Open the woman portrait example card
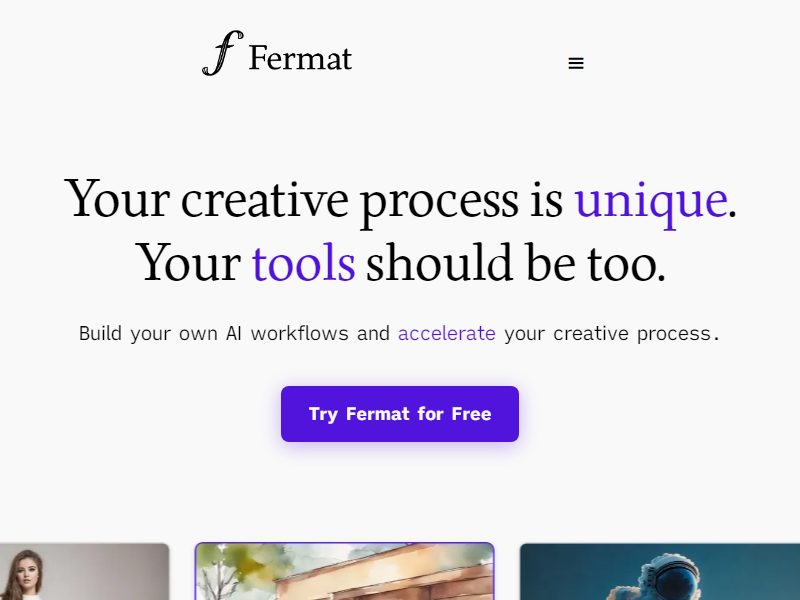Viewport: 800px width, 600px height. tap(84, 571)
